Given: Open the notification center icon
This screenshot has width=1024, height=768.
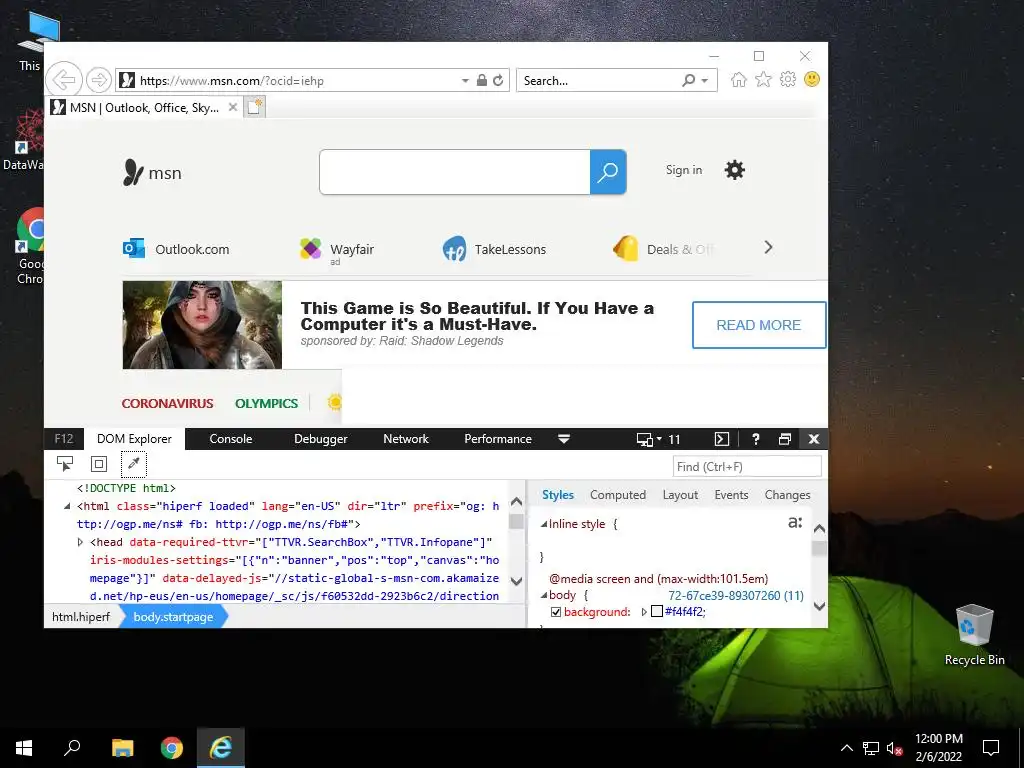Looking at the screenshot, I should point(991,748).
